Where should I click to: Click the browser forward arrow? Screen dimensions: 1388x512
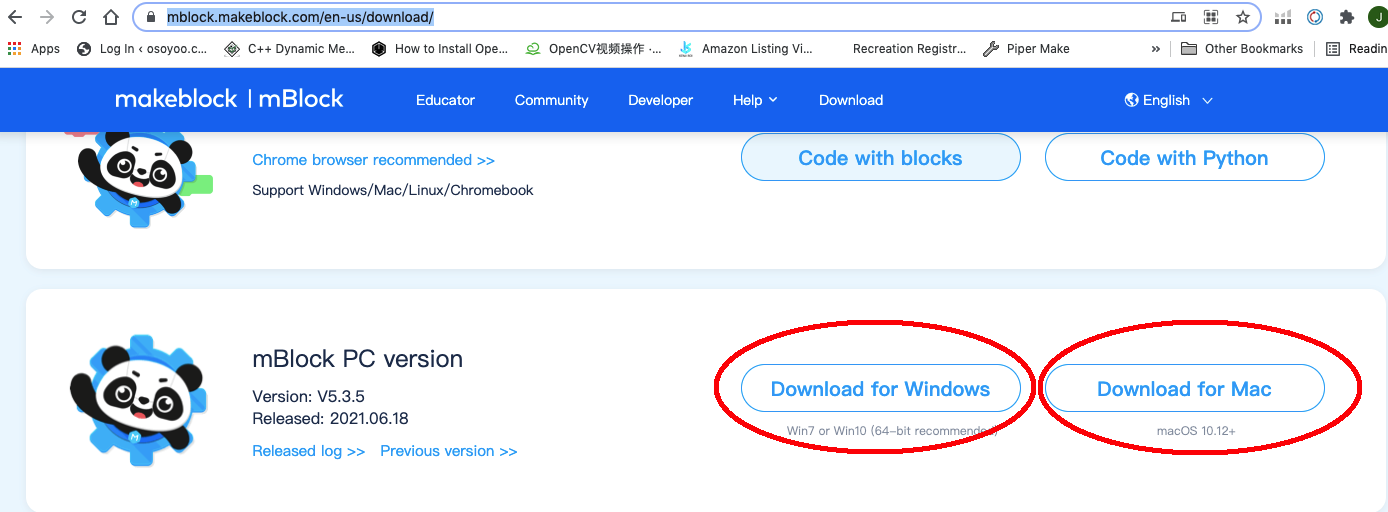(47, 17)
